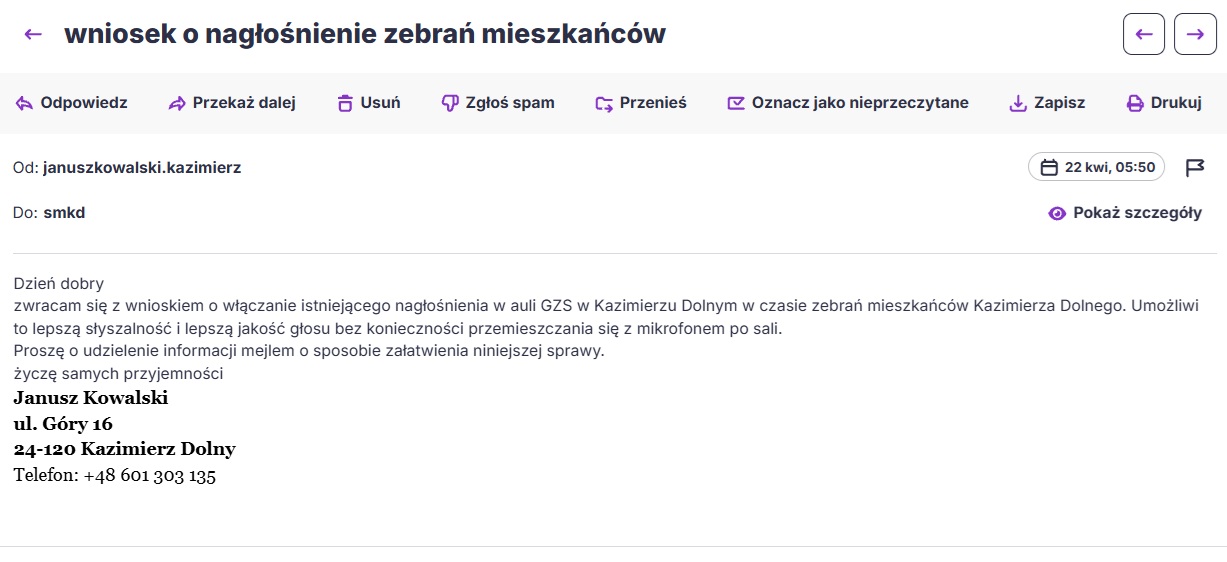
Task: Click the phone number +48 601 303 135
Action: click(150, 476)
